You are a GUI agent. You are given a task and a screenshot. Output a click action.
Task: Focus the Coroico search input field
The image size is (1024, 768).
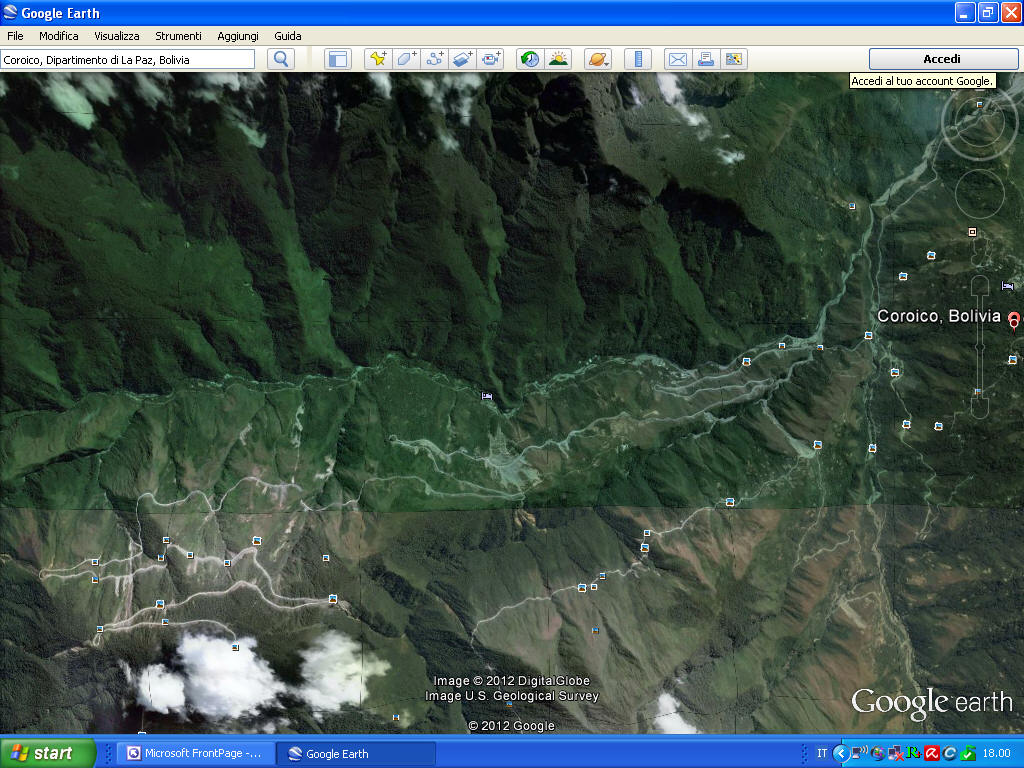127,60
